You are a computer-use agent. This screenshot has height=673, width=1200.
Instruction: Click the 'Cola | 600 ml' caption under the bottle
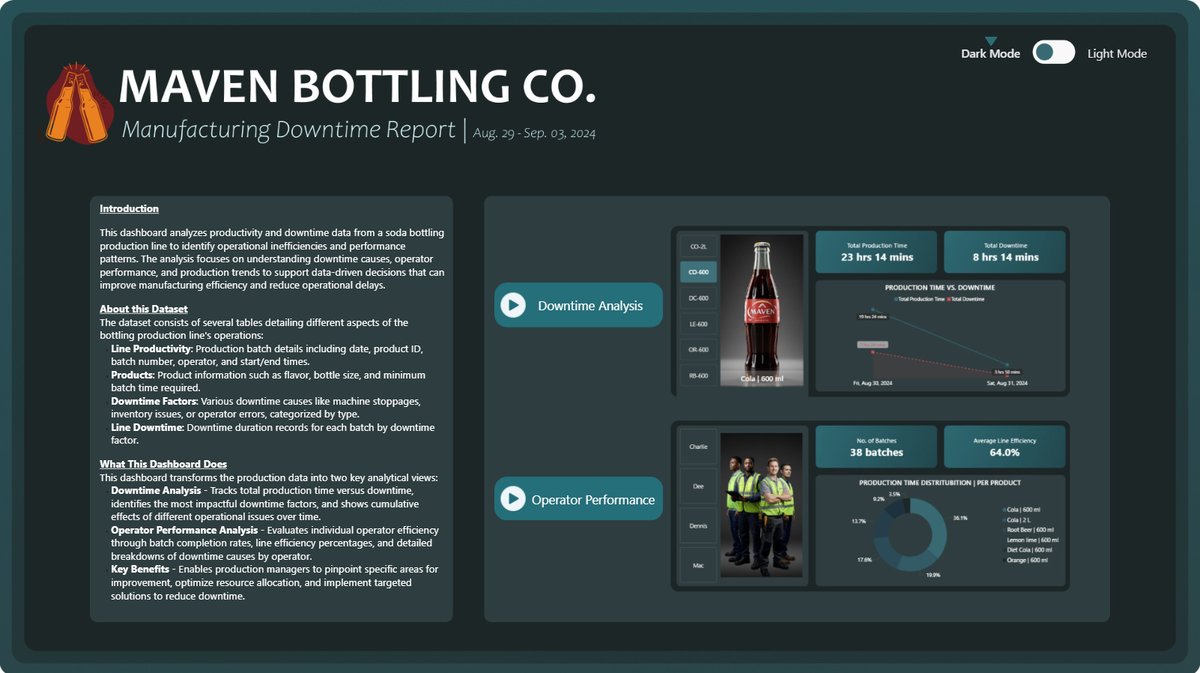click(762, 379)
